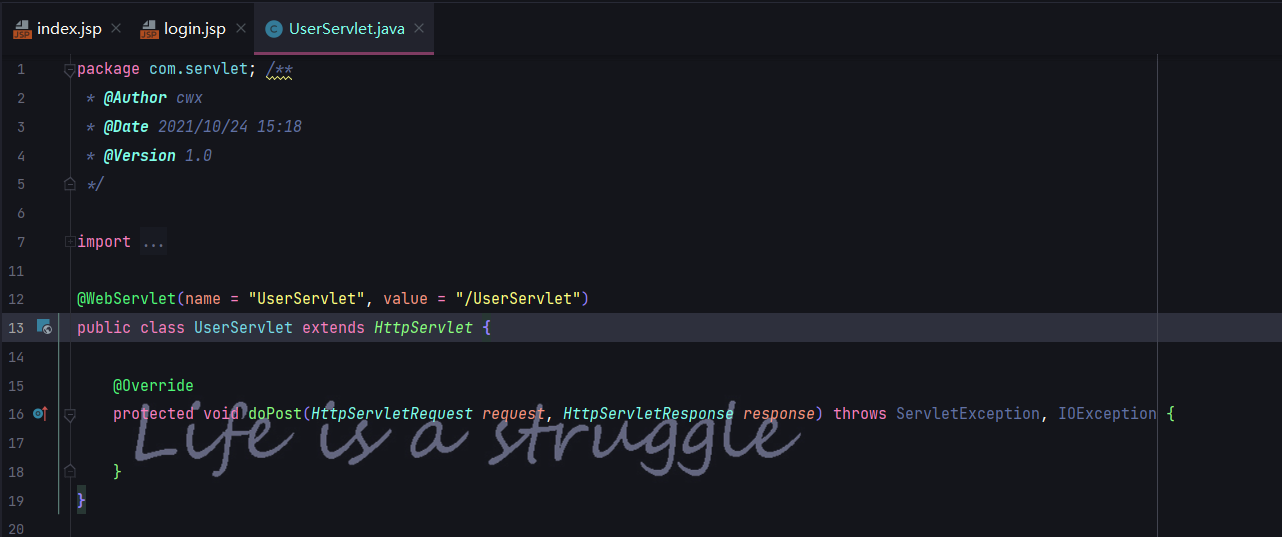Click the closing class brace on line 19
Screen dimensions: 1282x537
point(82,500)
